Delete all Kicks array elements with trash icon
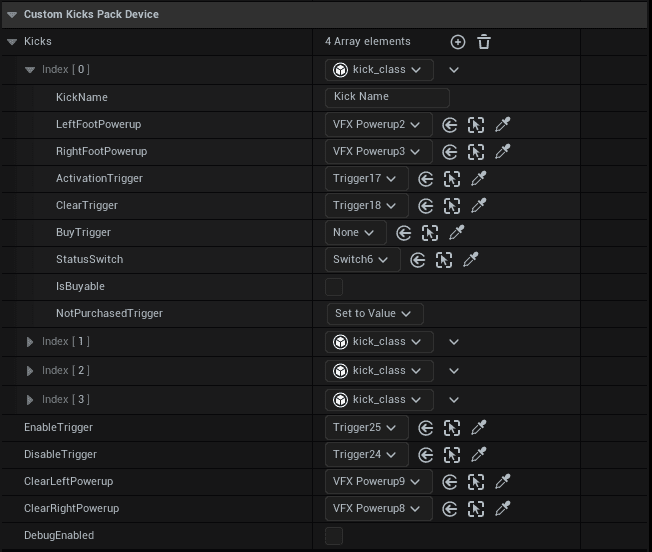 tap(484, 42)
